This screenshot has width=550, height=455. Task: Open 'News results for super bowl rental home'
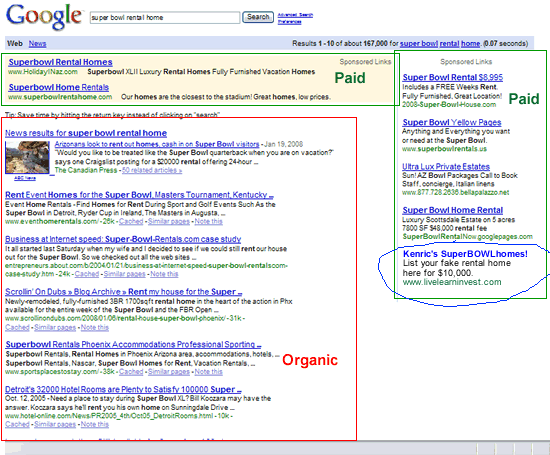point(86,133)
